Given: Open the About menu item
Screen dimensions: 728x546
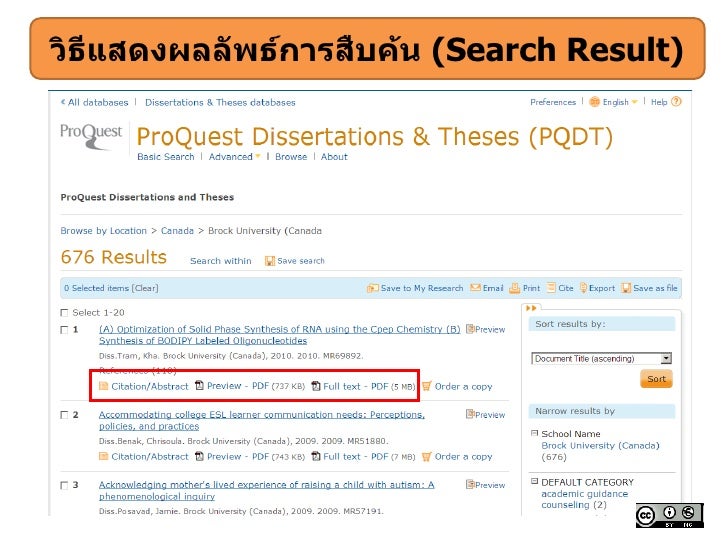Looking at the screenshot, I should (334, 157).
